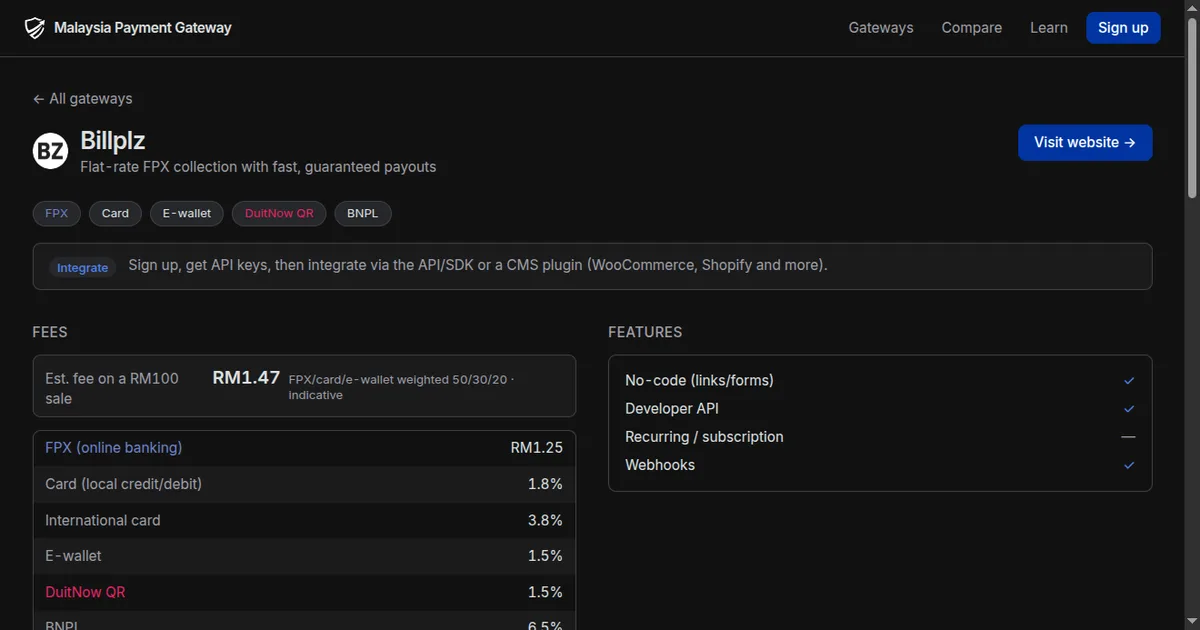Select the BNPL tag chip

click(x=363, y=213)
